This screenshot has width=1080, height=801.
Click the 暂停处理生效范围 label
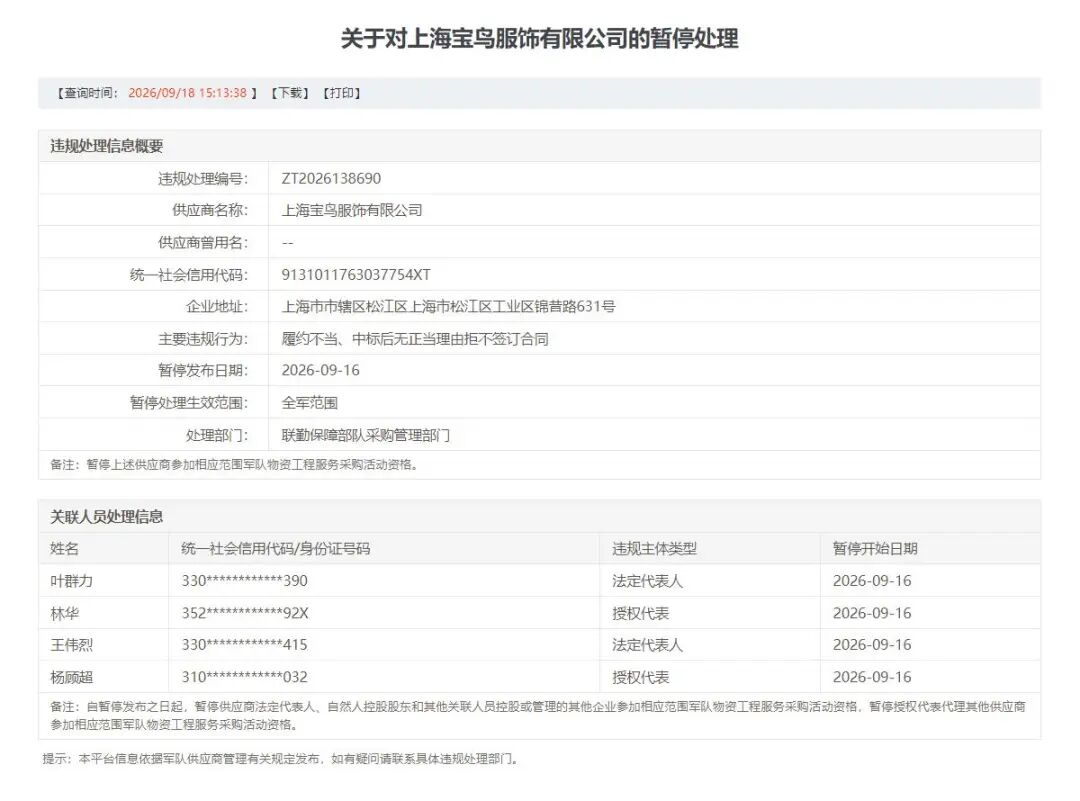point(189,403)
